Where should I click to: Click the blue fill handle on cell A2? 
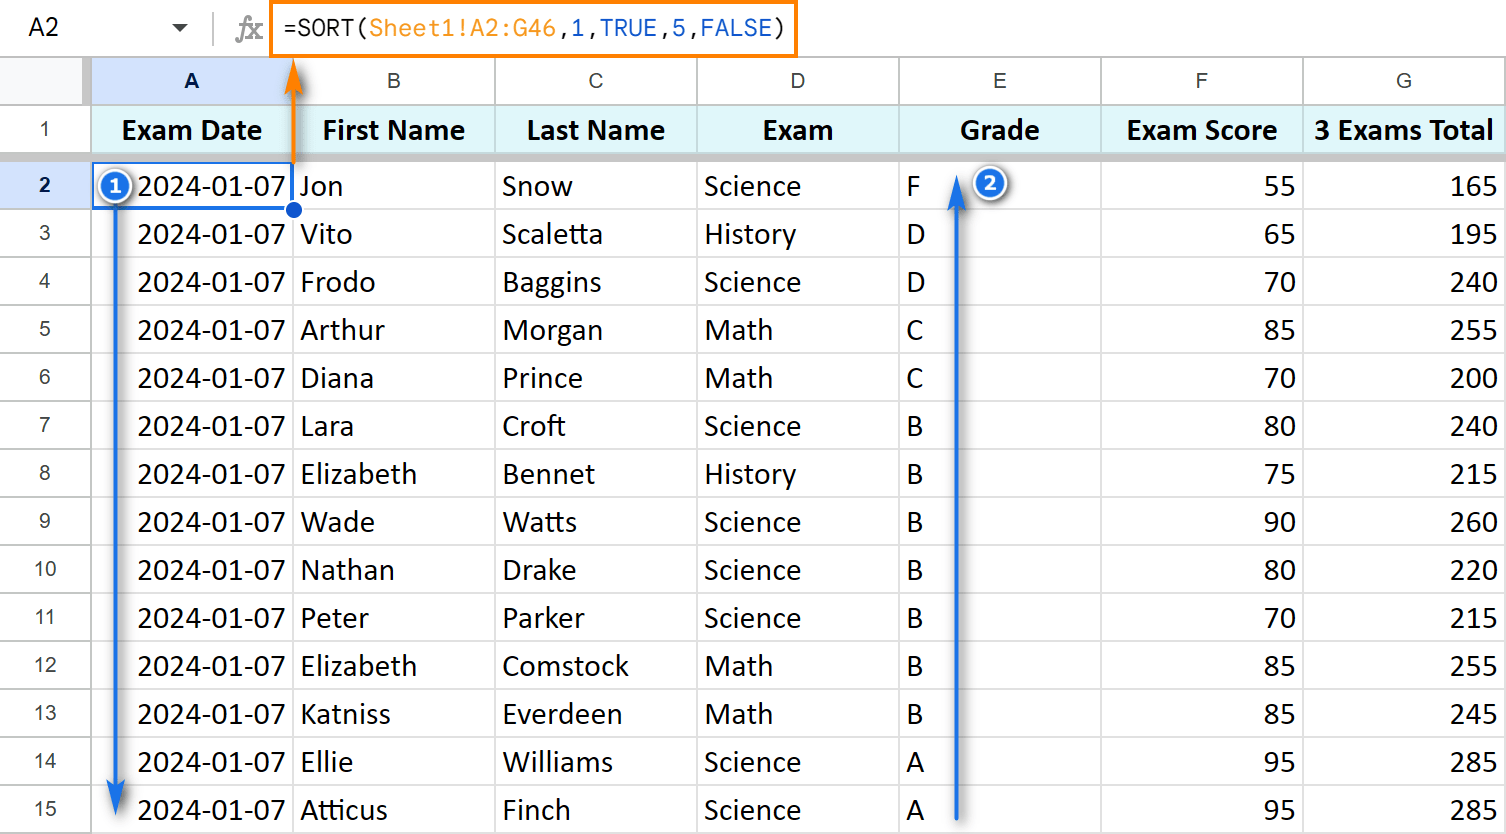293,209
